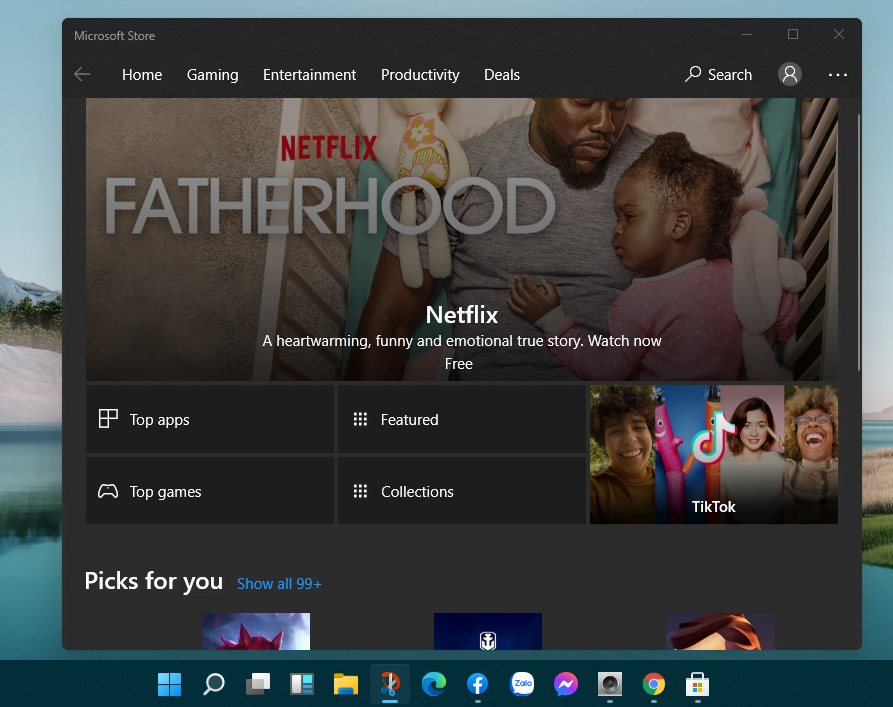893x707 pixels.
Task: Launch Google Chrome from taskbar
Action: point(654,684)
